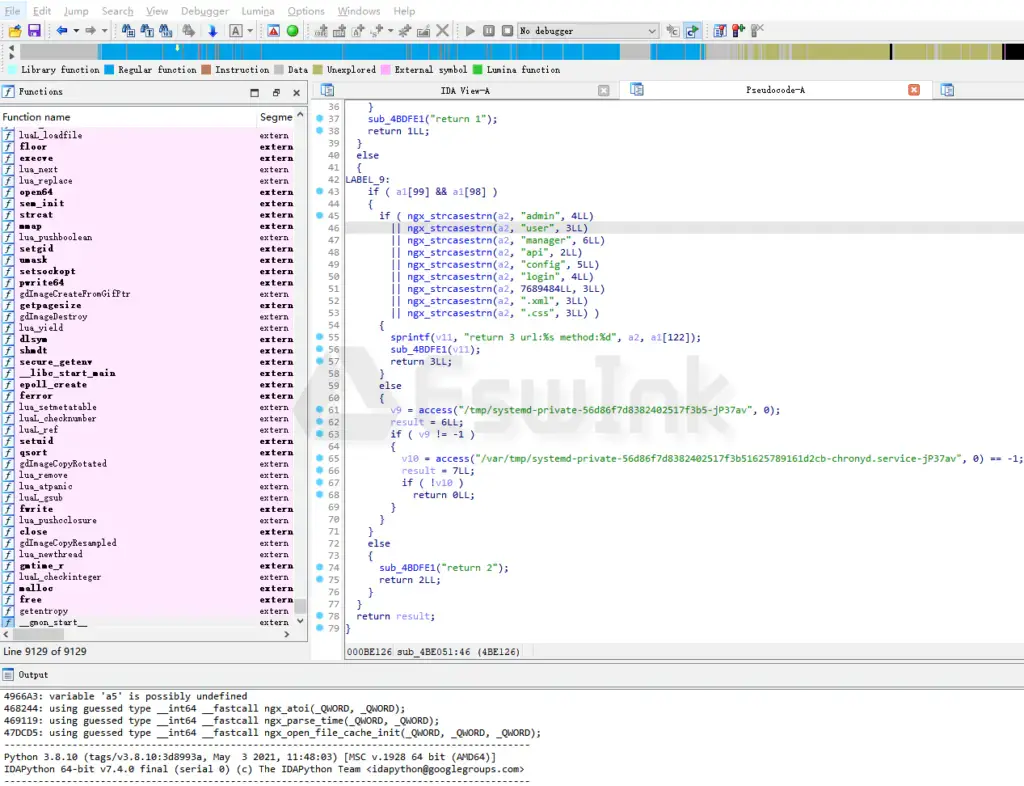The image size is (1024, 786).
Task: Open back navigation history dropdown arrow
Action: (x=76, y=31)
